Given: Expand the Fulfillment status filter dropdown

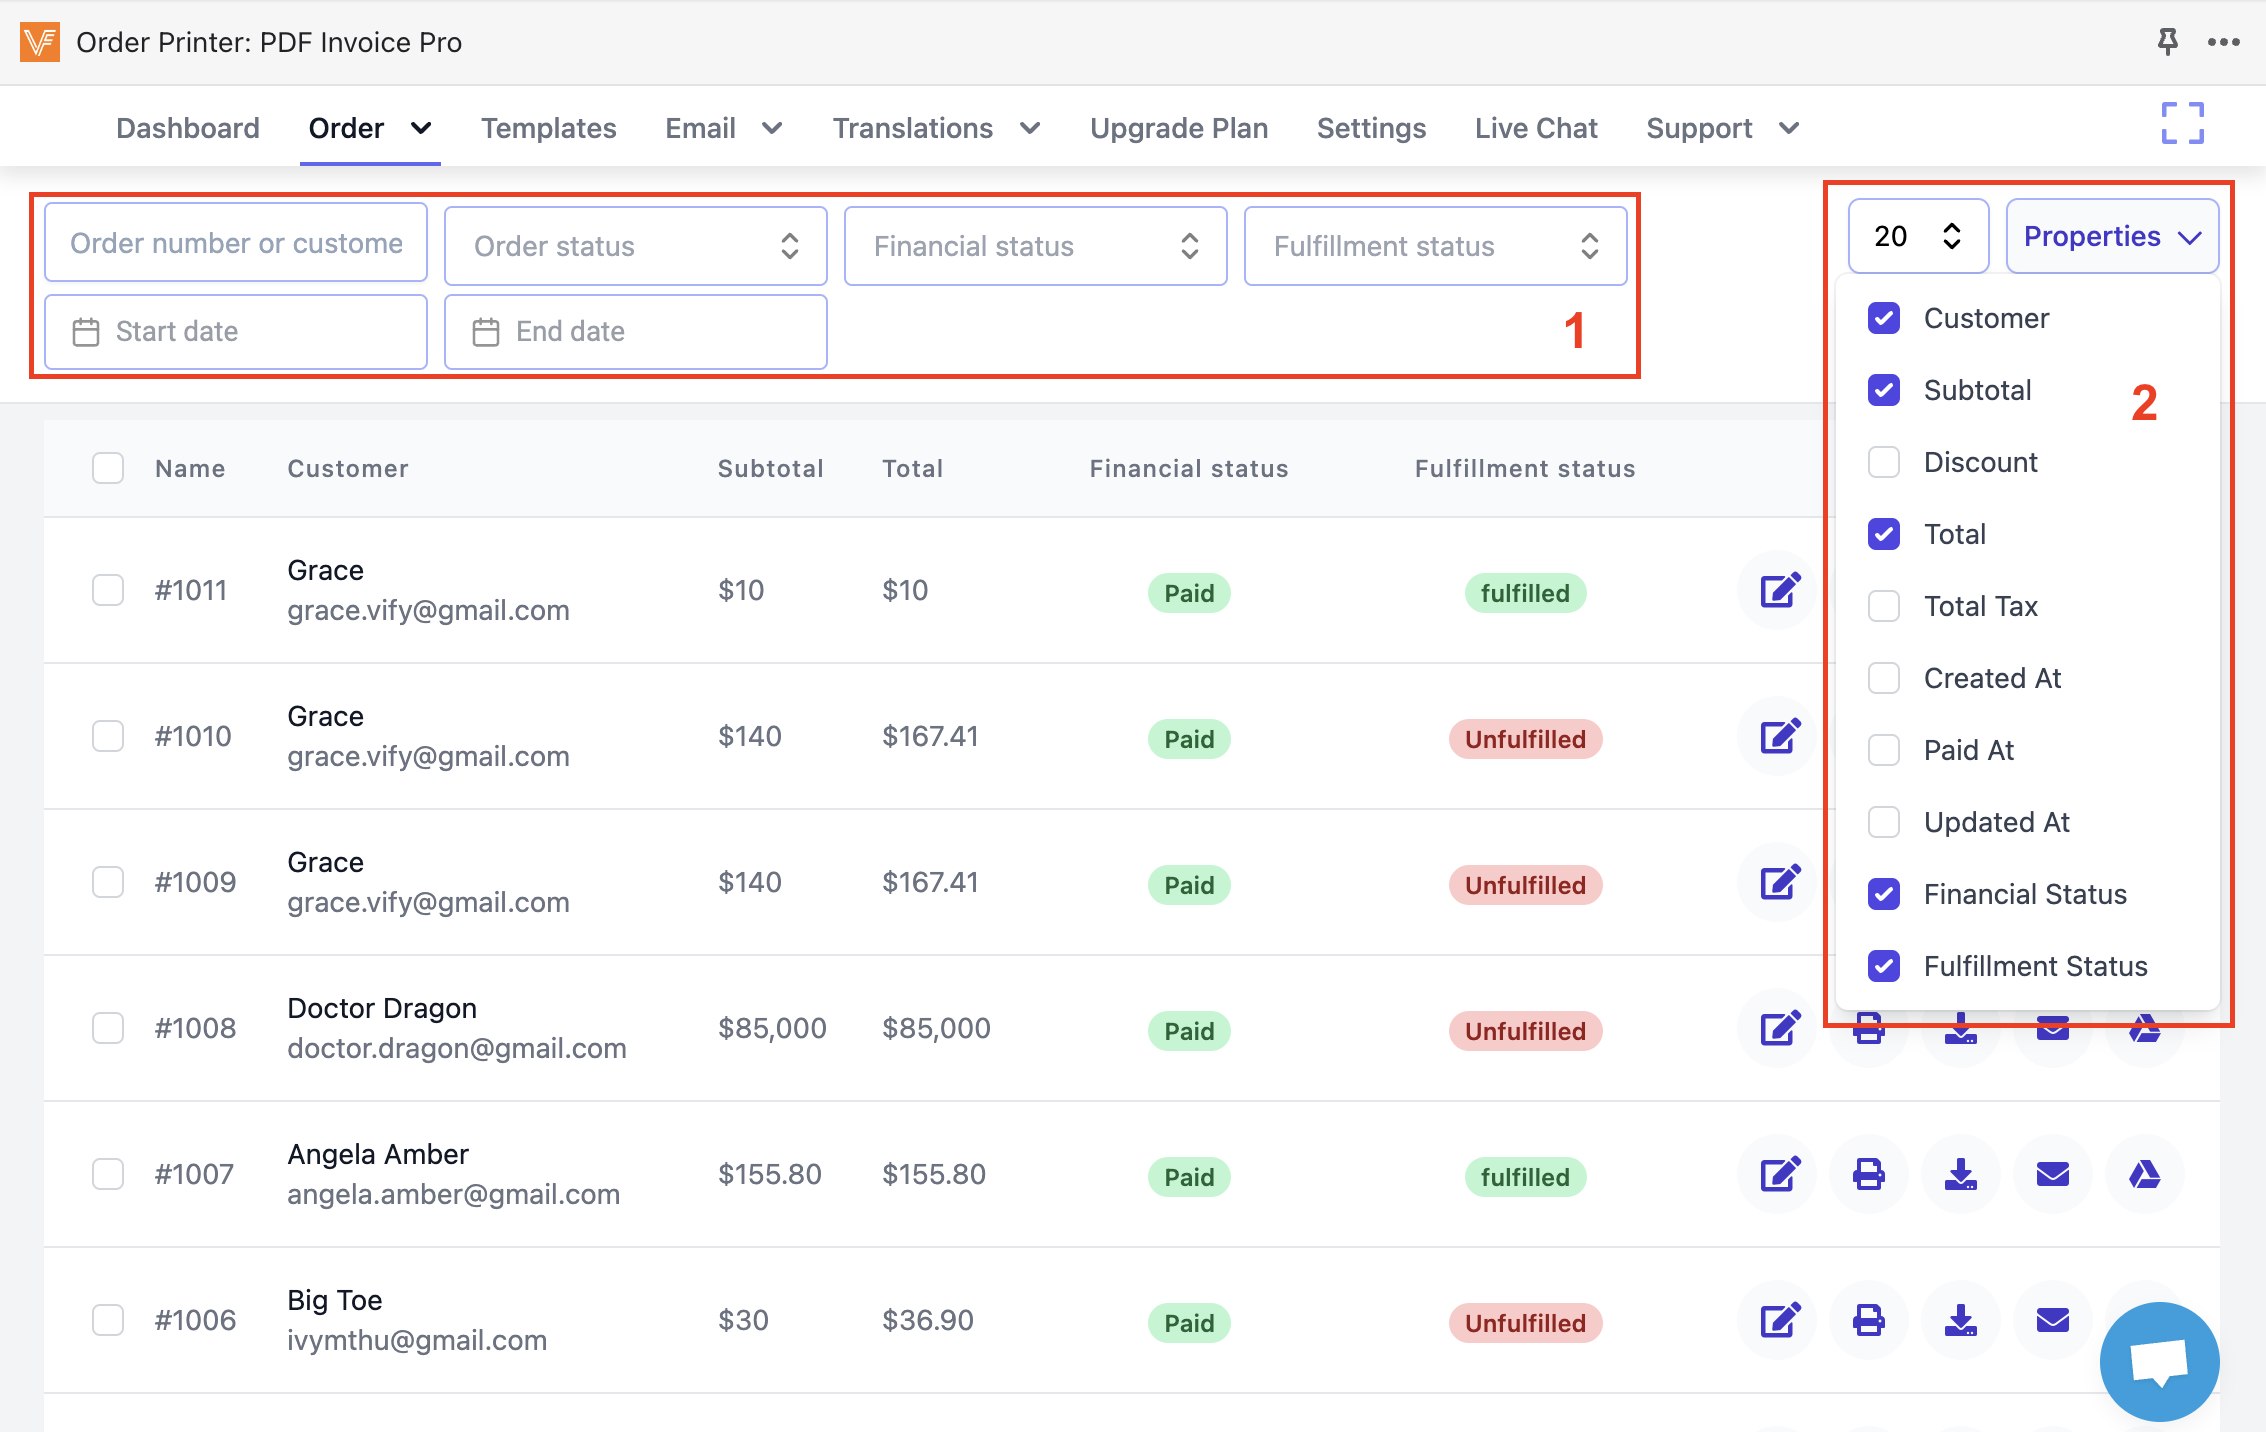Looking at the screenshot, I should coord(1435,246).
